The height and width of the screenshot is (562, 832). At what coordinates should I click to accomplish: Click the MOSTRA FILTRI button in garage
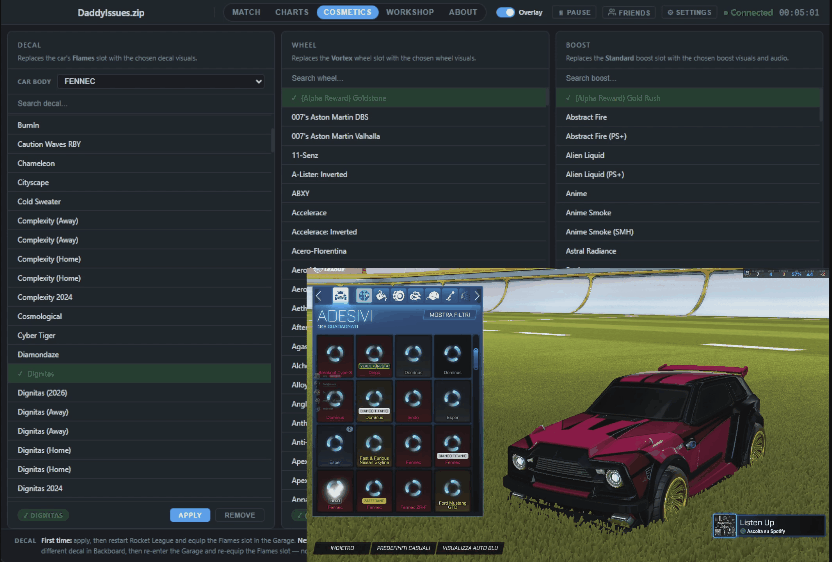pyautogui.click(x=449, y=315)
